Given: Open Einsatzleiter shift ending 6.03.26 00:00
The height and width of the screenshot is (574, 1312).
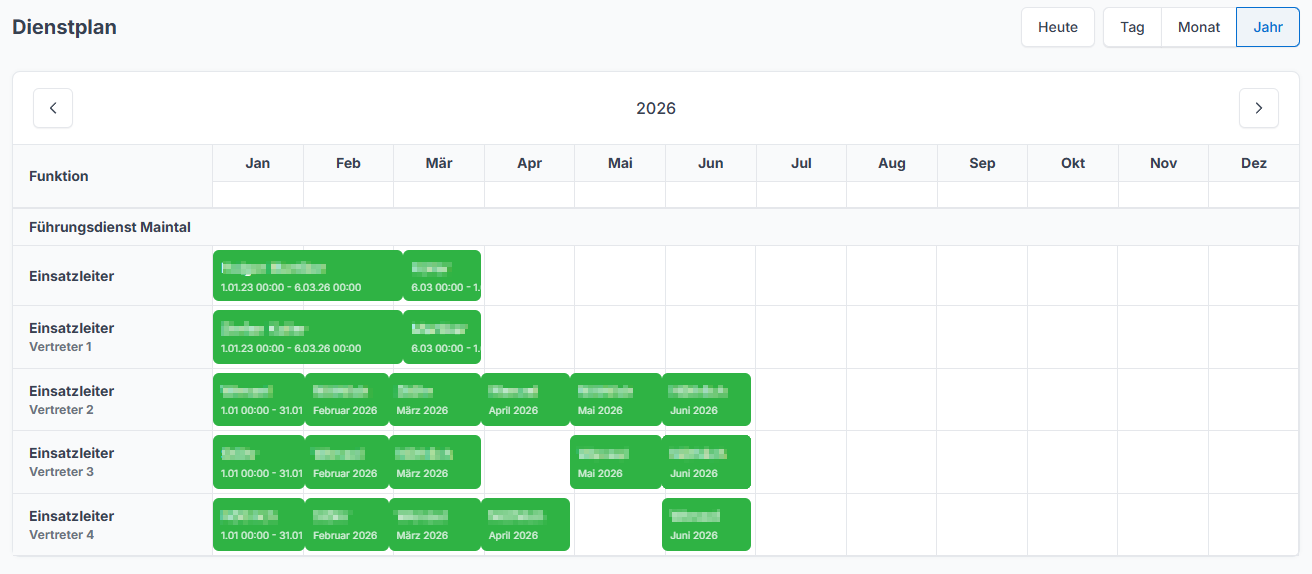Looking at the screenshot, I should point(308,277).
